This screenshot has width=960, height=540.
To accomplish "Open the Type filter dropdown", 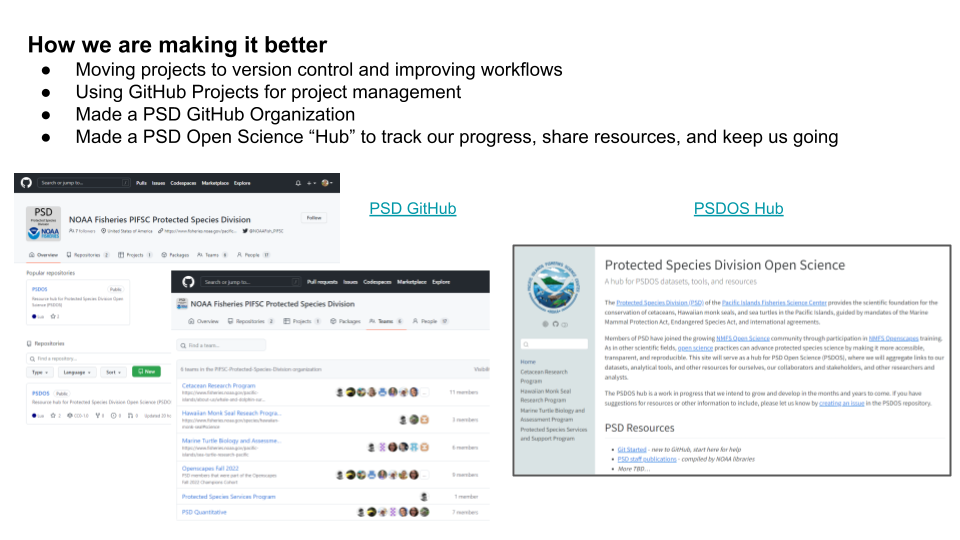I will [x=40, y=372].
